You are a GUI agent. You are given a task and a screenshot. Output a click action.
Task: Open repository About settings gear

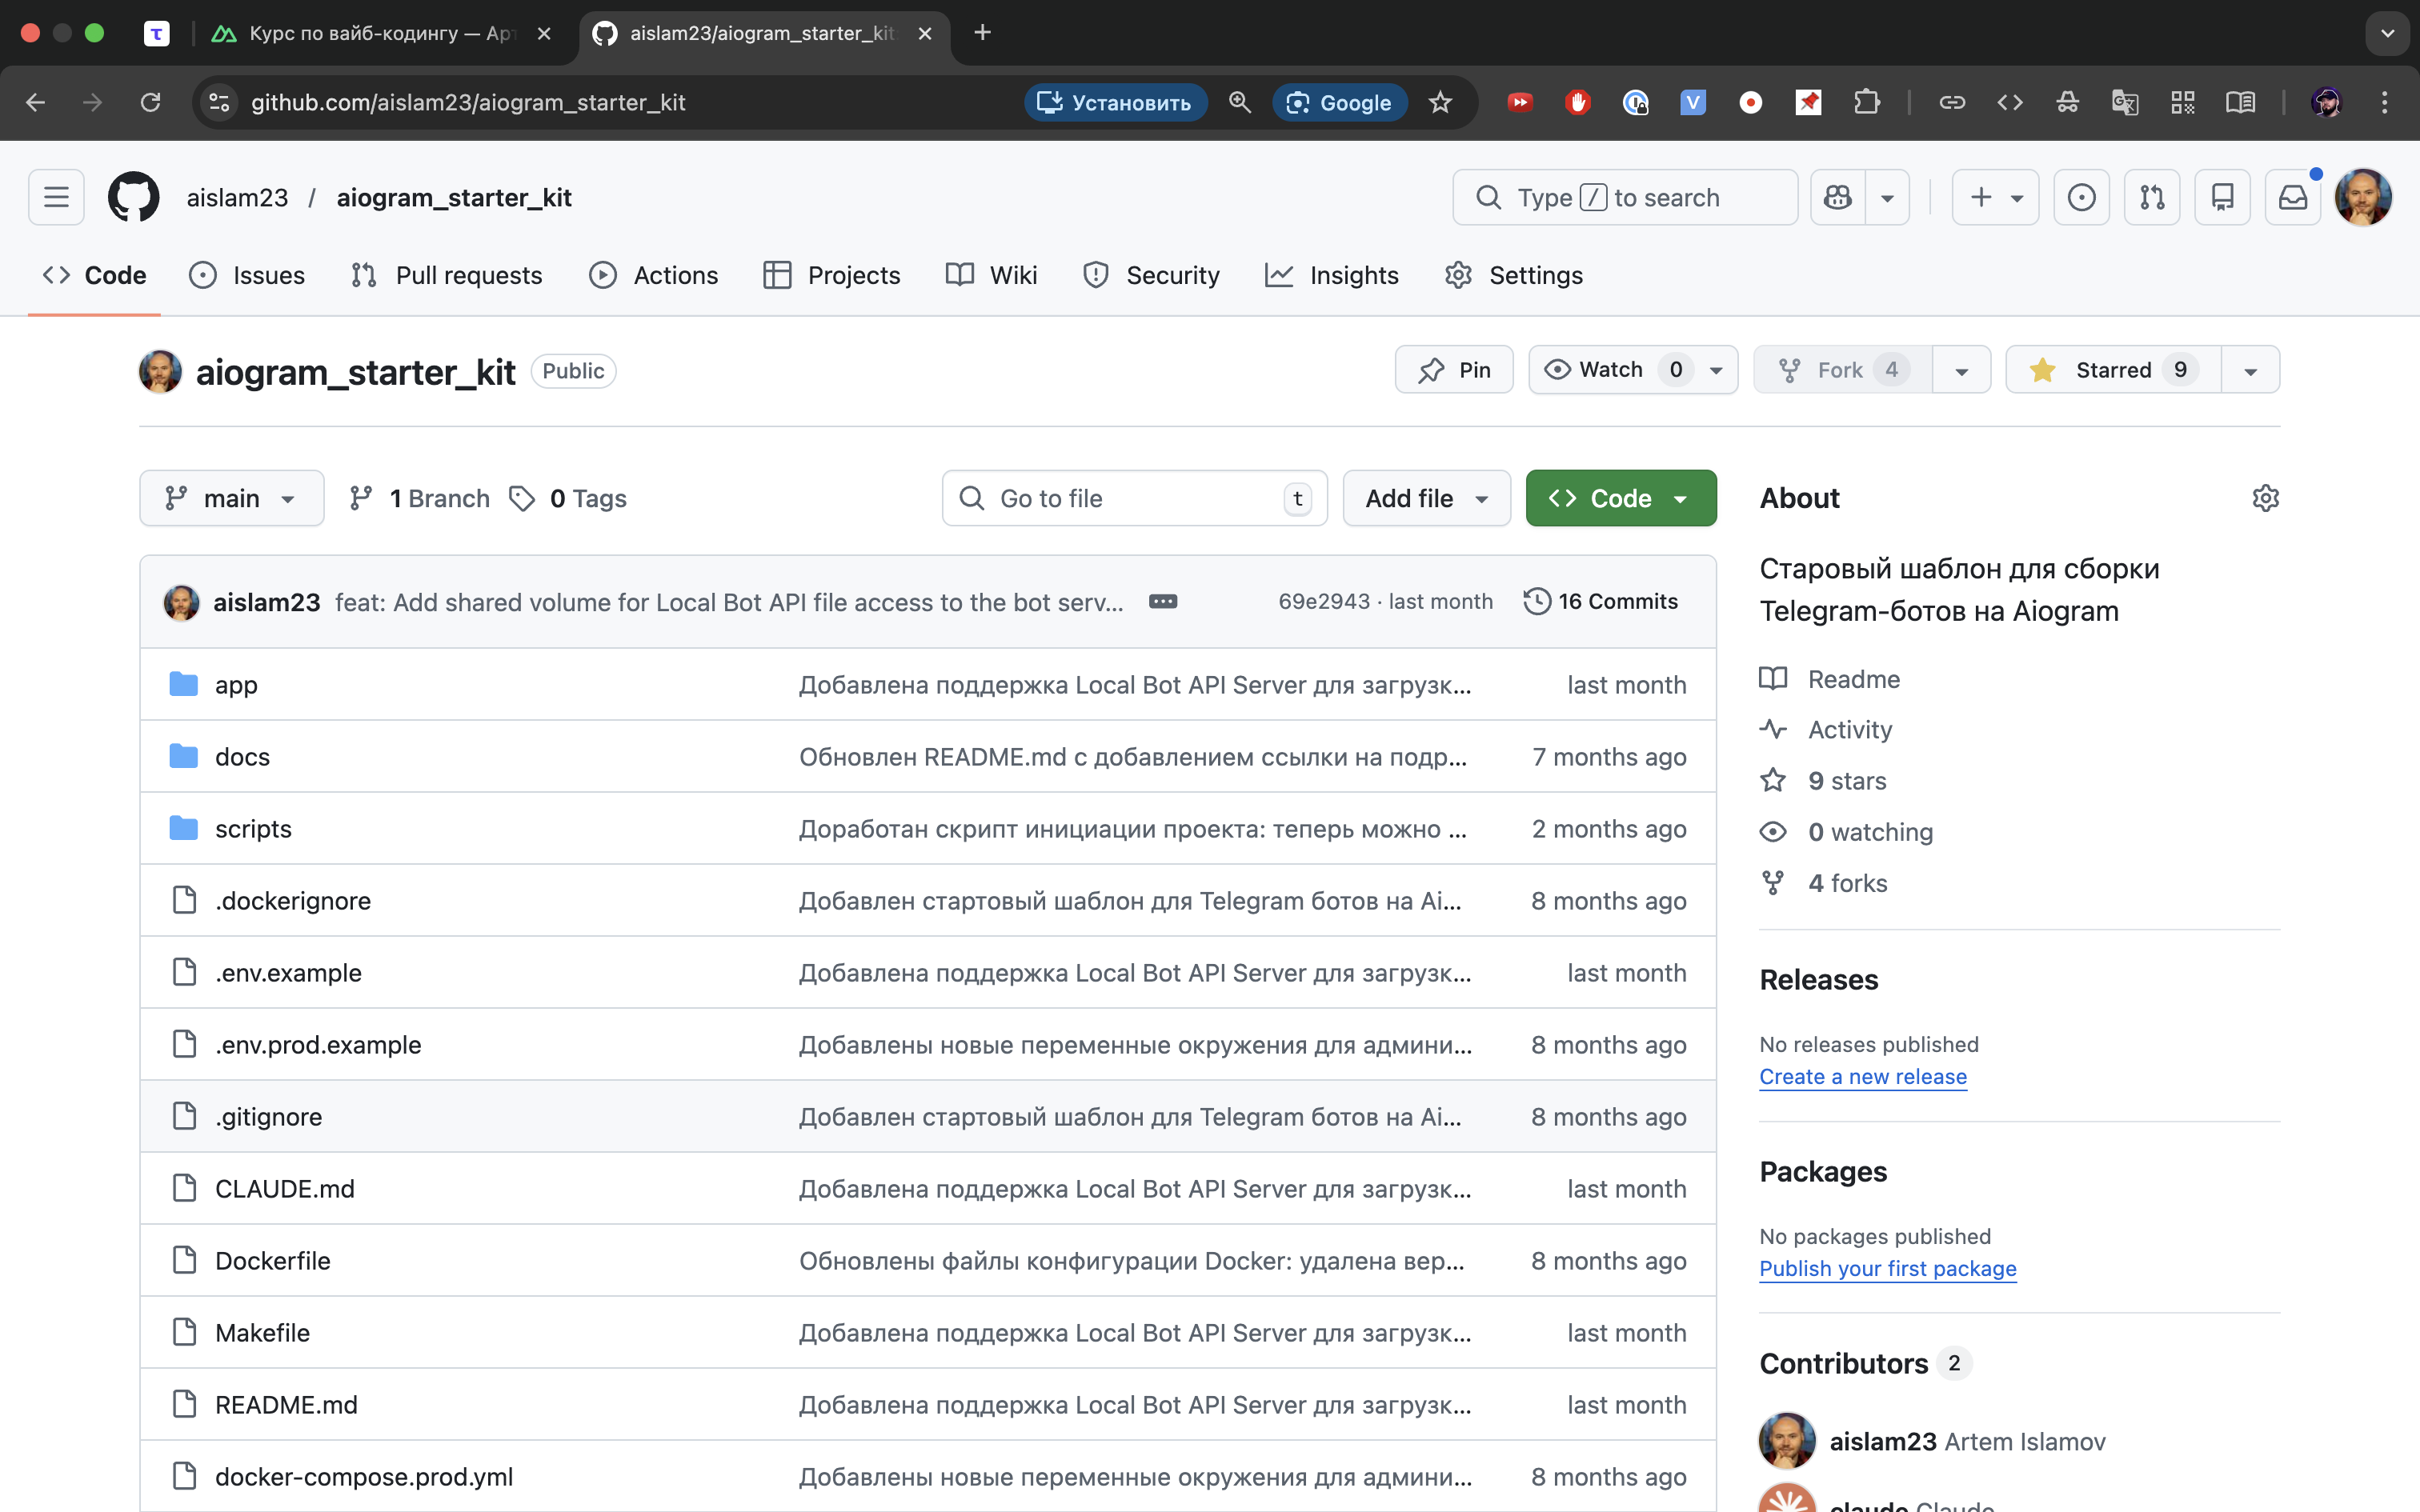pyautogui.click(x=2265, y=498)
